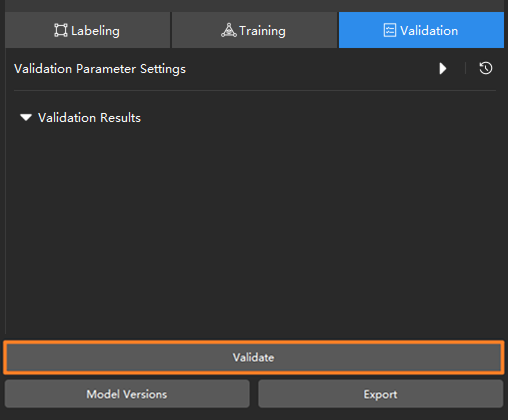Open the Training tab
Image resolution: width=508 pixels, height=420 pixels.
(x=254, y=30)
